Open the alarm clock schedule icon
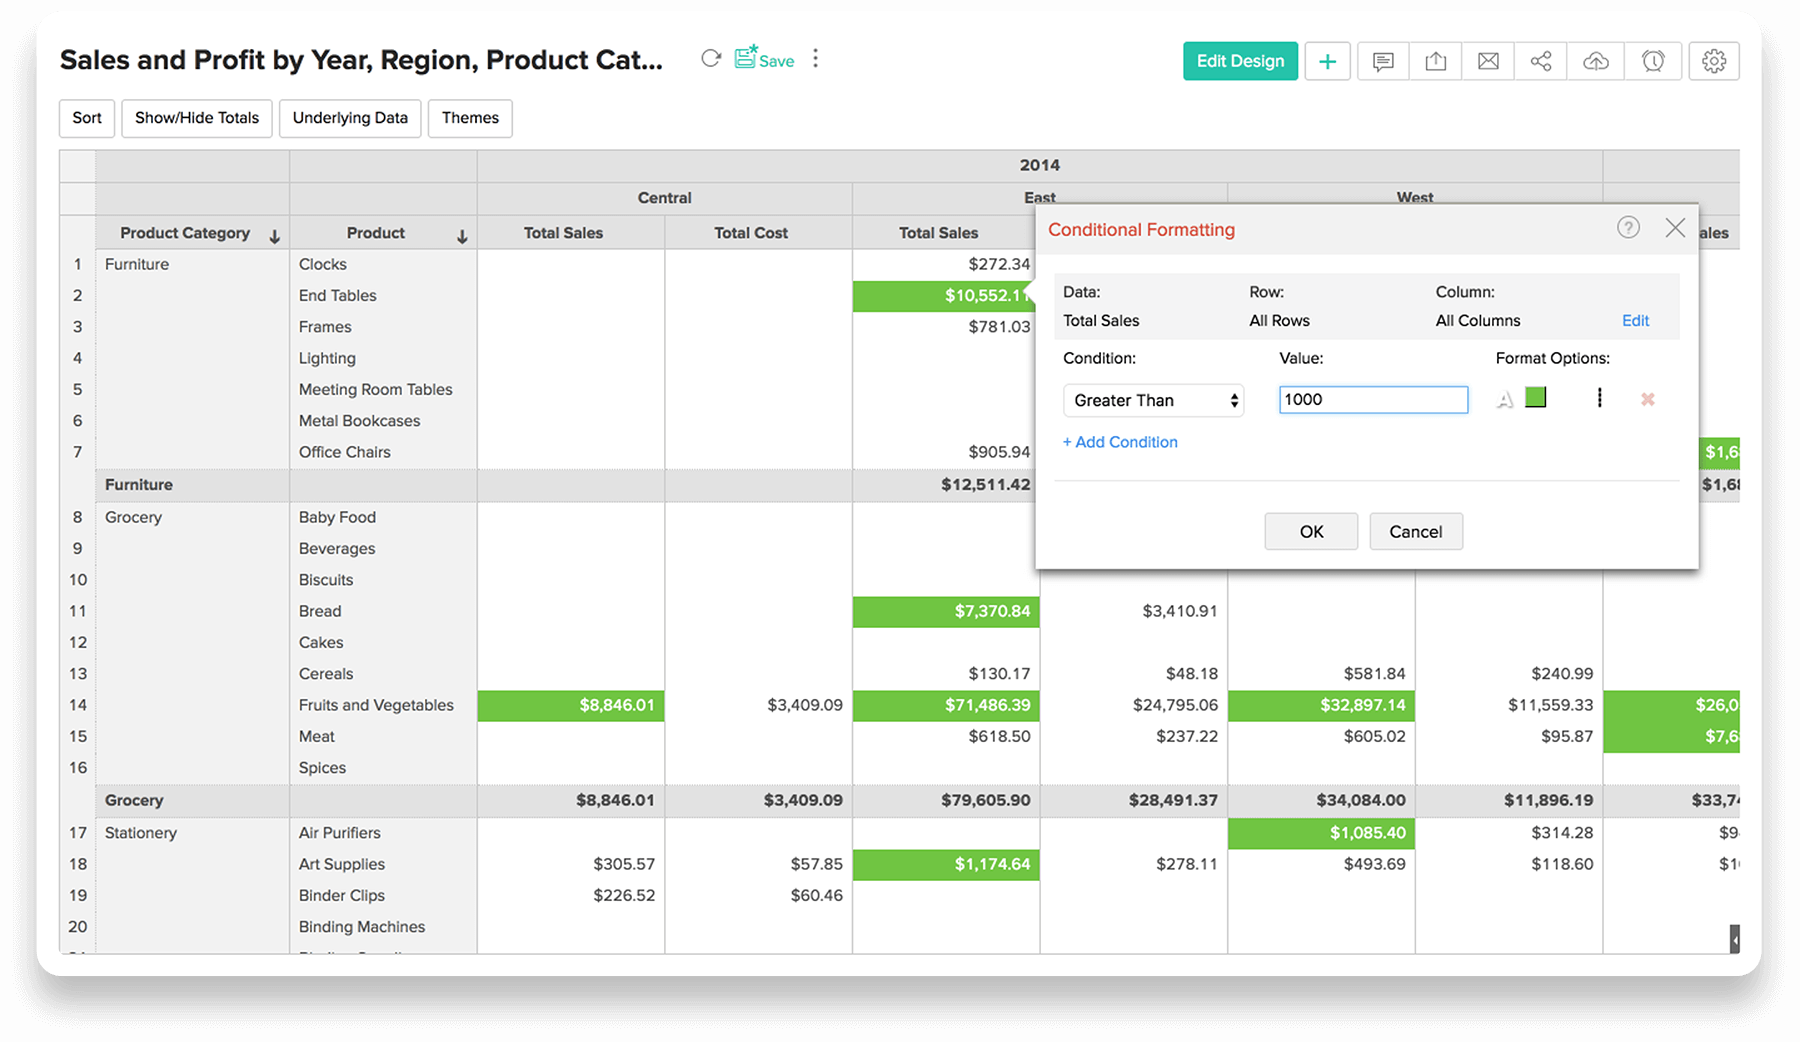 click(1653, 61)
